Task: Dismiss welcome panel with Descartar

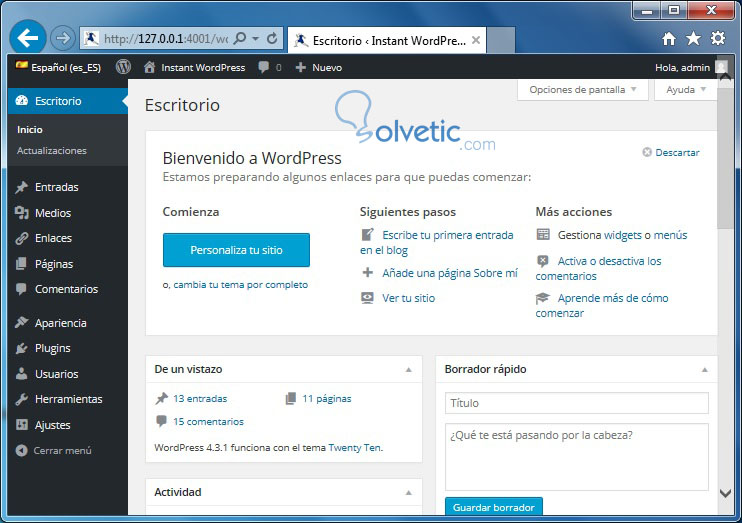Action: pos(671,152)
